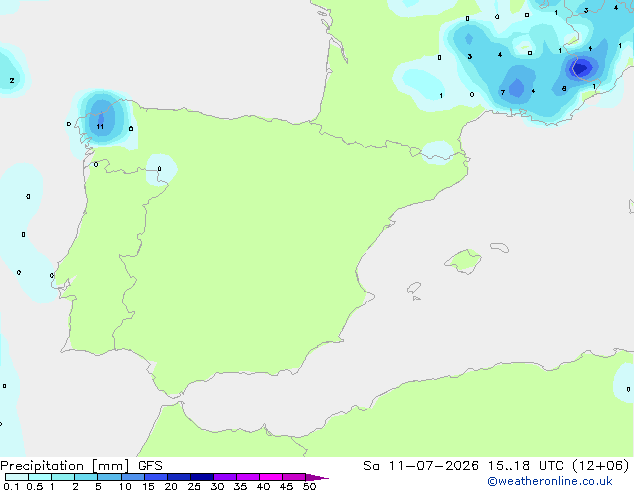Viewport: 634px width, 490px height.
Task: Click the map value '8' near the French Alps
Action: 564,89
